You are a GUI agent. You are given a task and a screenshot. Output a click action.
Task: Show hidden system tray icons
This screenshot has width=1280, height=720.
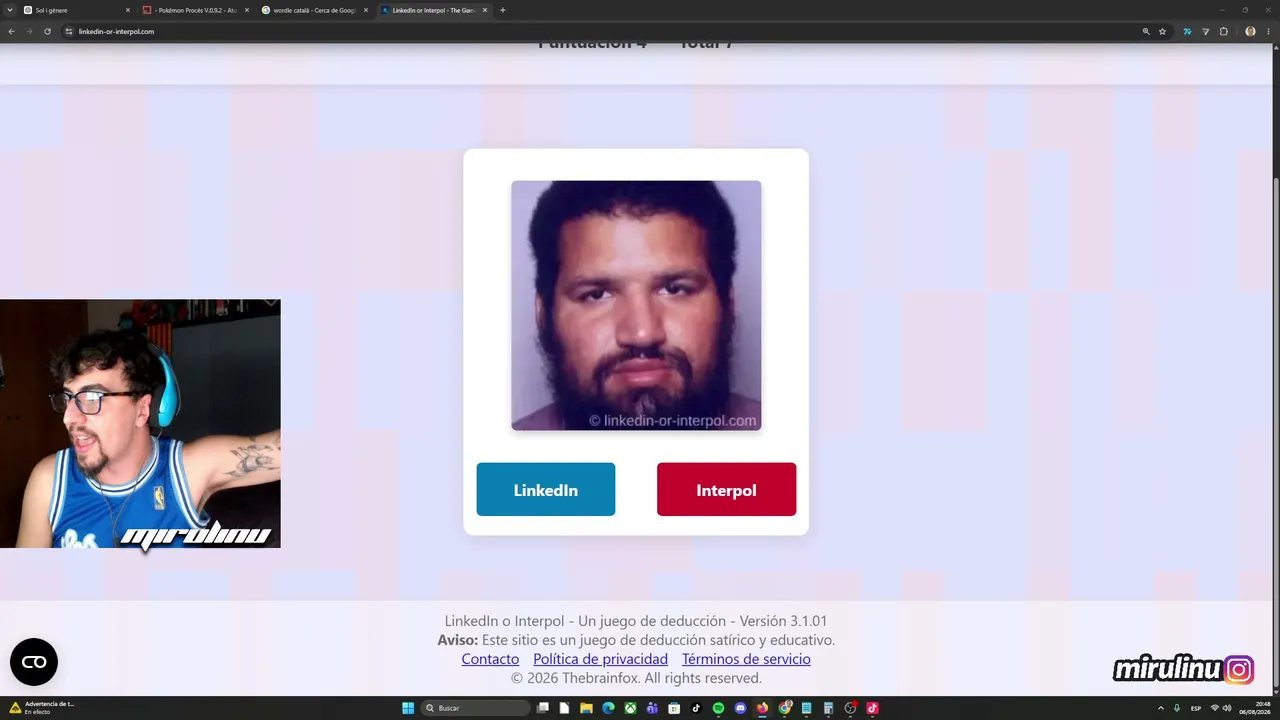coord(1160,708)
